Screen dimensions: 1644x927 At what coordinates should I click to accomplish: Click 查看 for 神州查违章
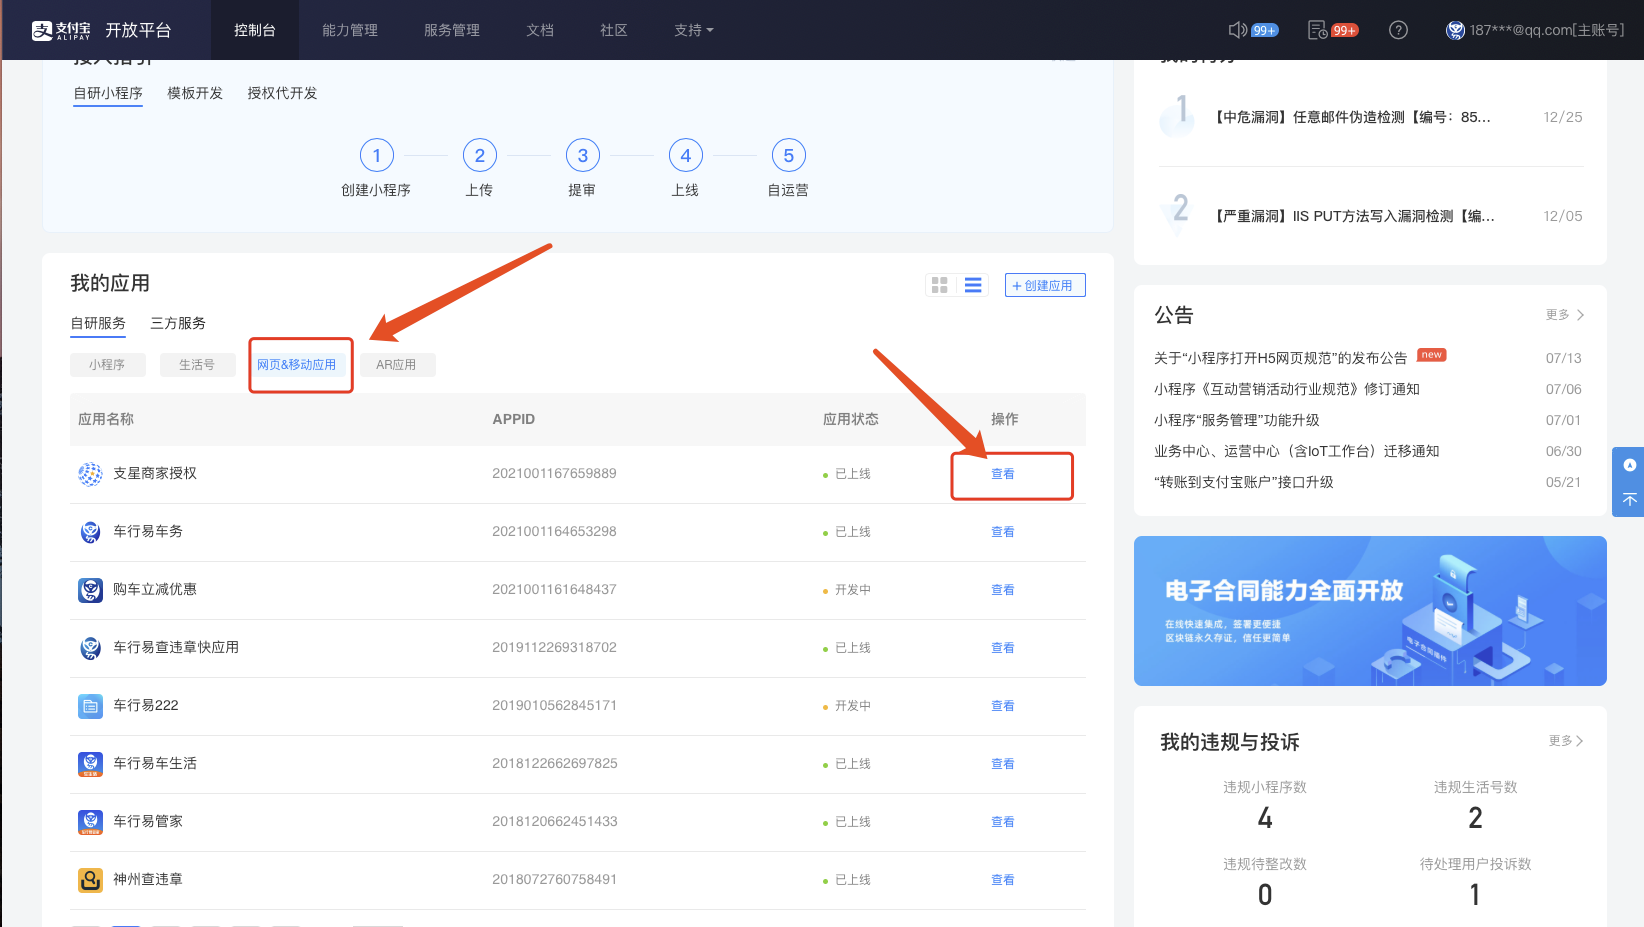coord(1003,880)
